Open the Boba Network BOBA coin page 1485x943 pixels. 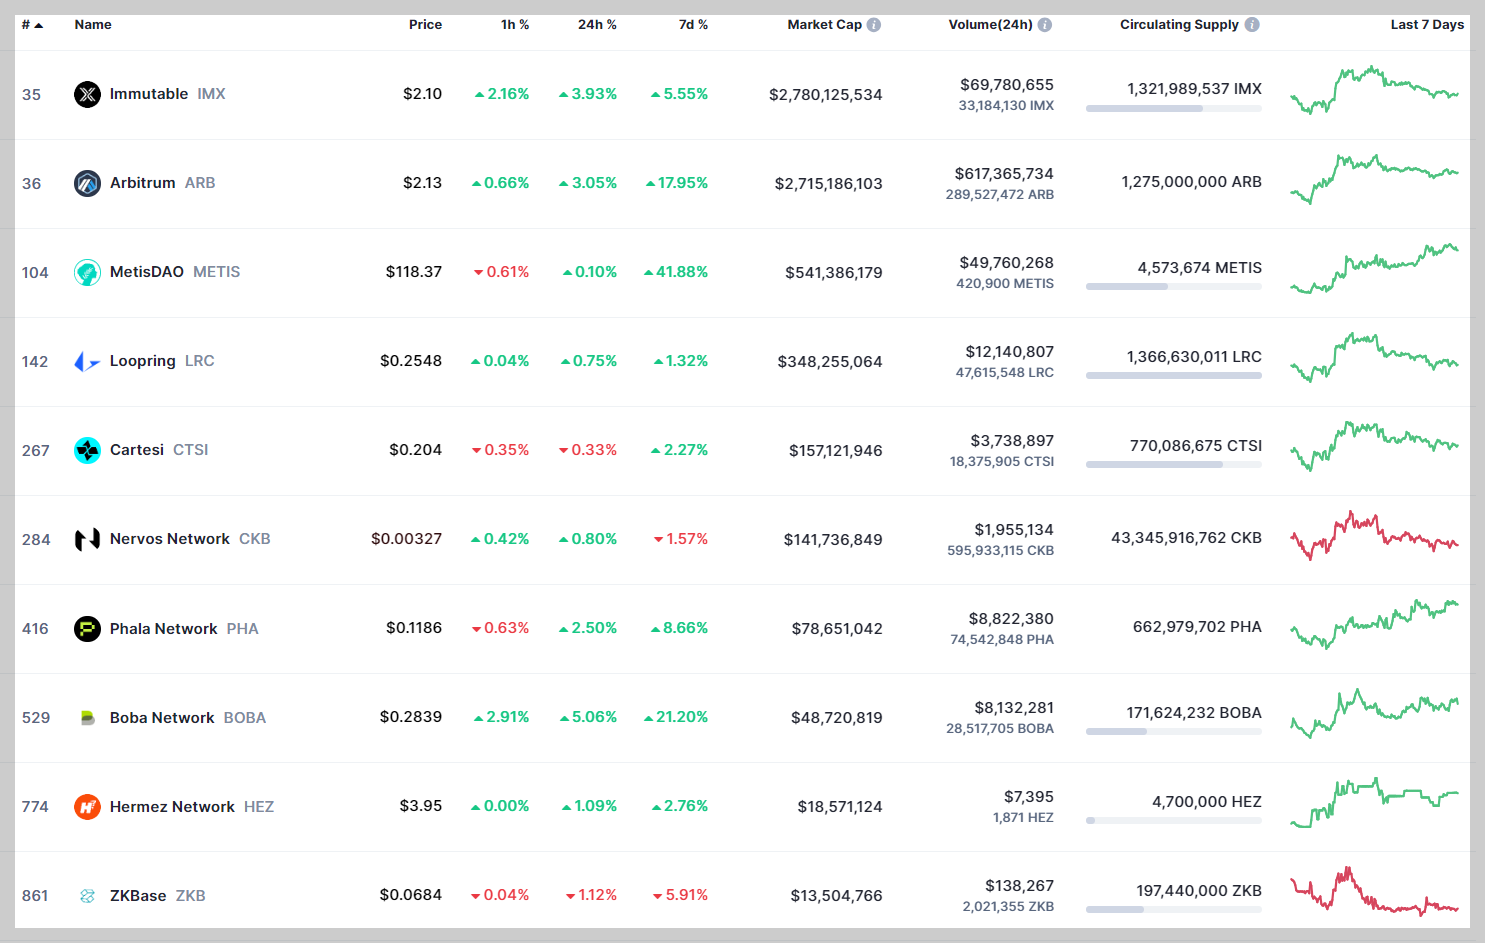coord(188,717)
